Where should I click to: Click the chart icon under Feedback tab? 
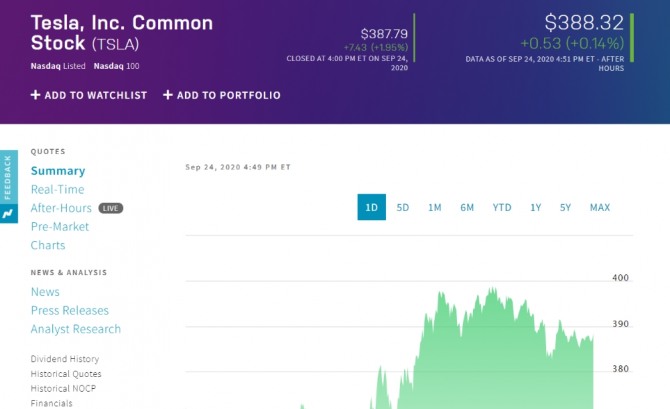point(9,214)
